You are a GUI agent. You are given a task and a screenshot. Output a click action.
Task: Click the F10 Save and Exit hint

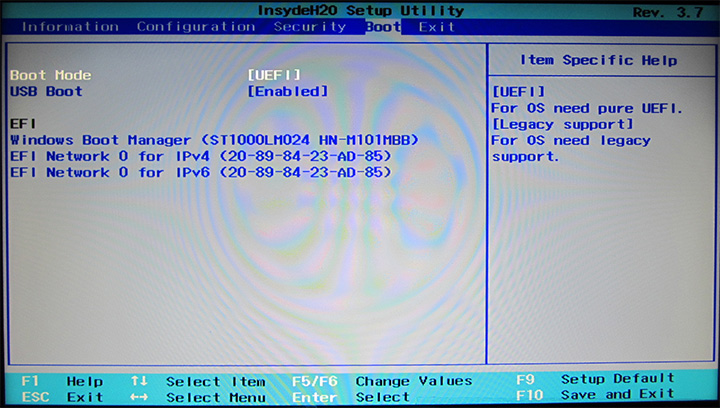tap(595, 394)
